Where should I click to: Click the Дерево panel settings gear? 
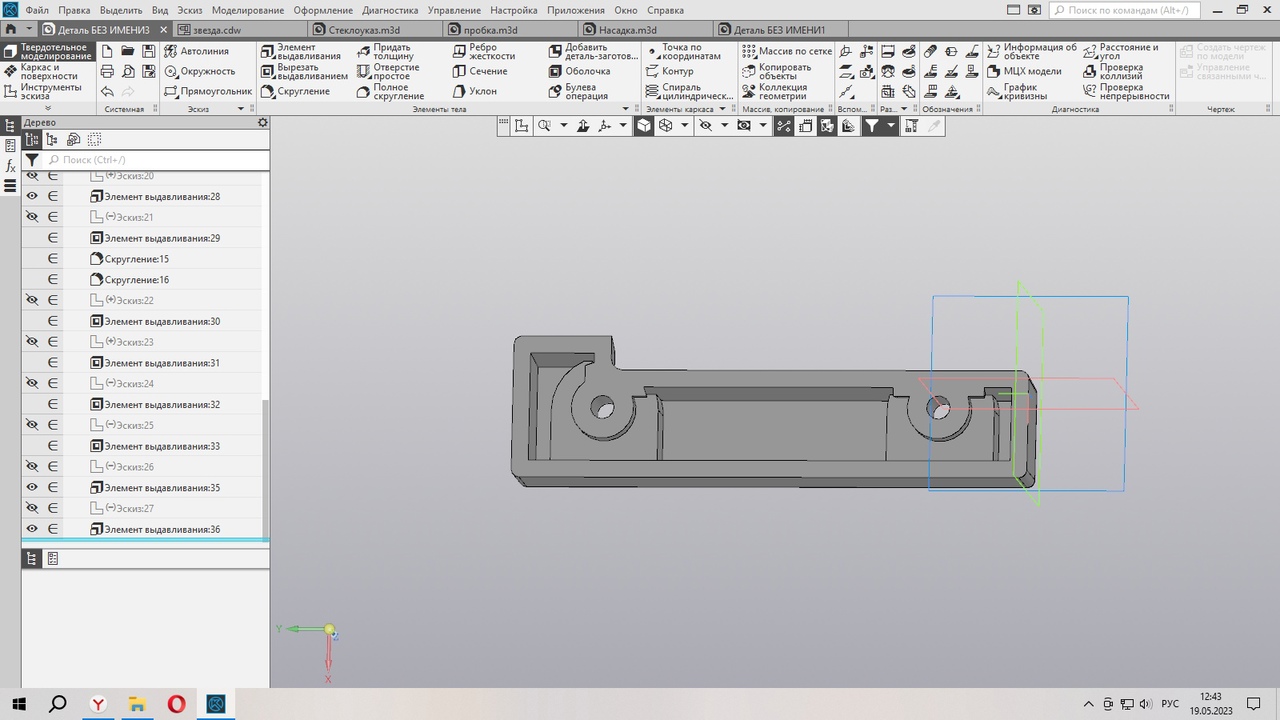[263, 122]
